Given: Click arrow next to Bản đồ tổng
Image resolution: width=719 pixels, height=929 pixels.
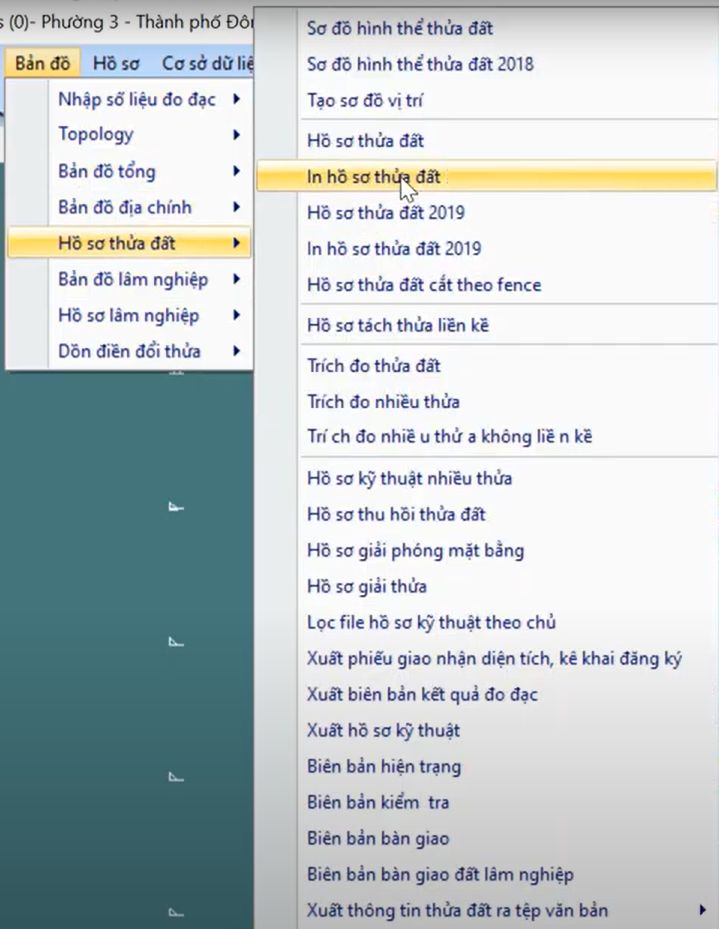Looking at the screenshot, I should (x=236, y=171).
